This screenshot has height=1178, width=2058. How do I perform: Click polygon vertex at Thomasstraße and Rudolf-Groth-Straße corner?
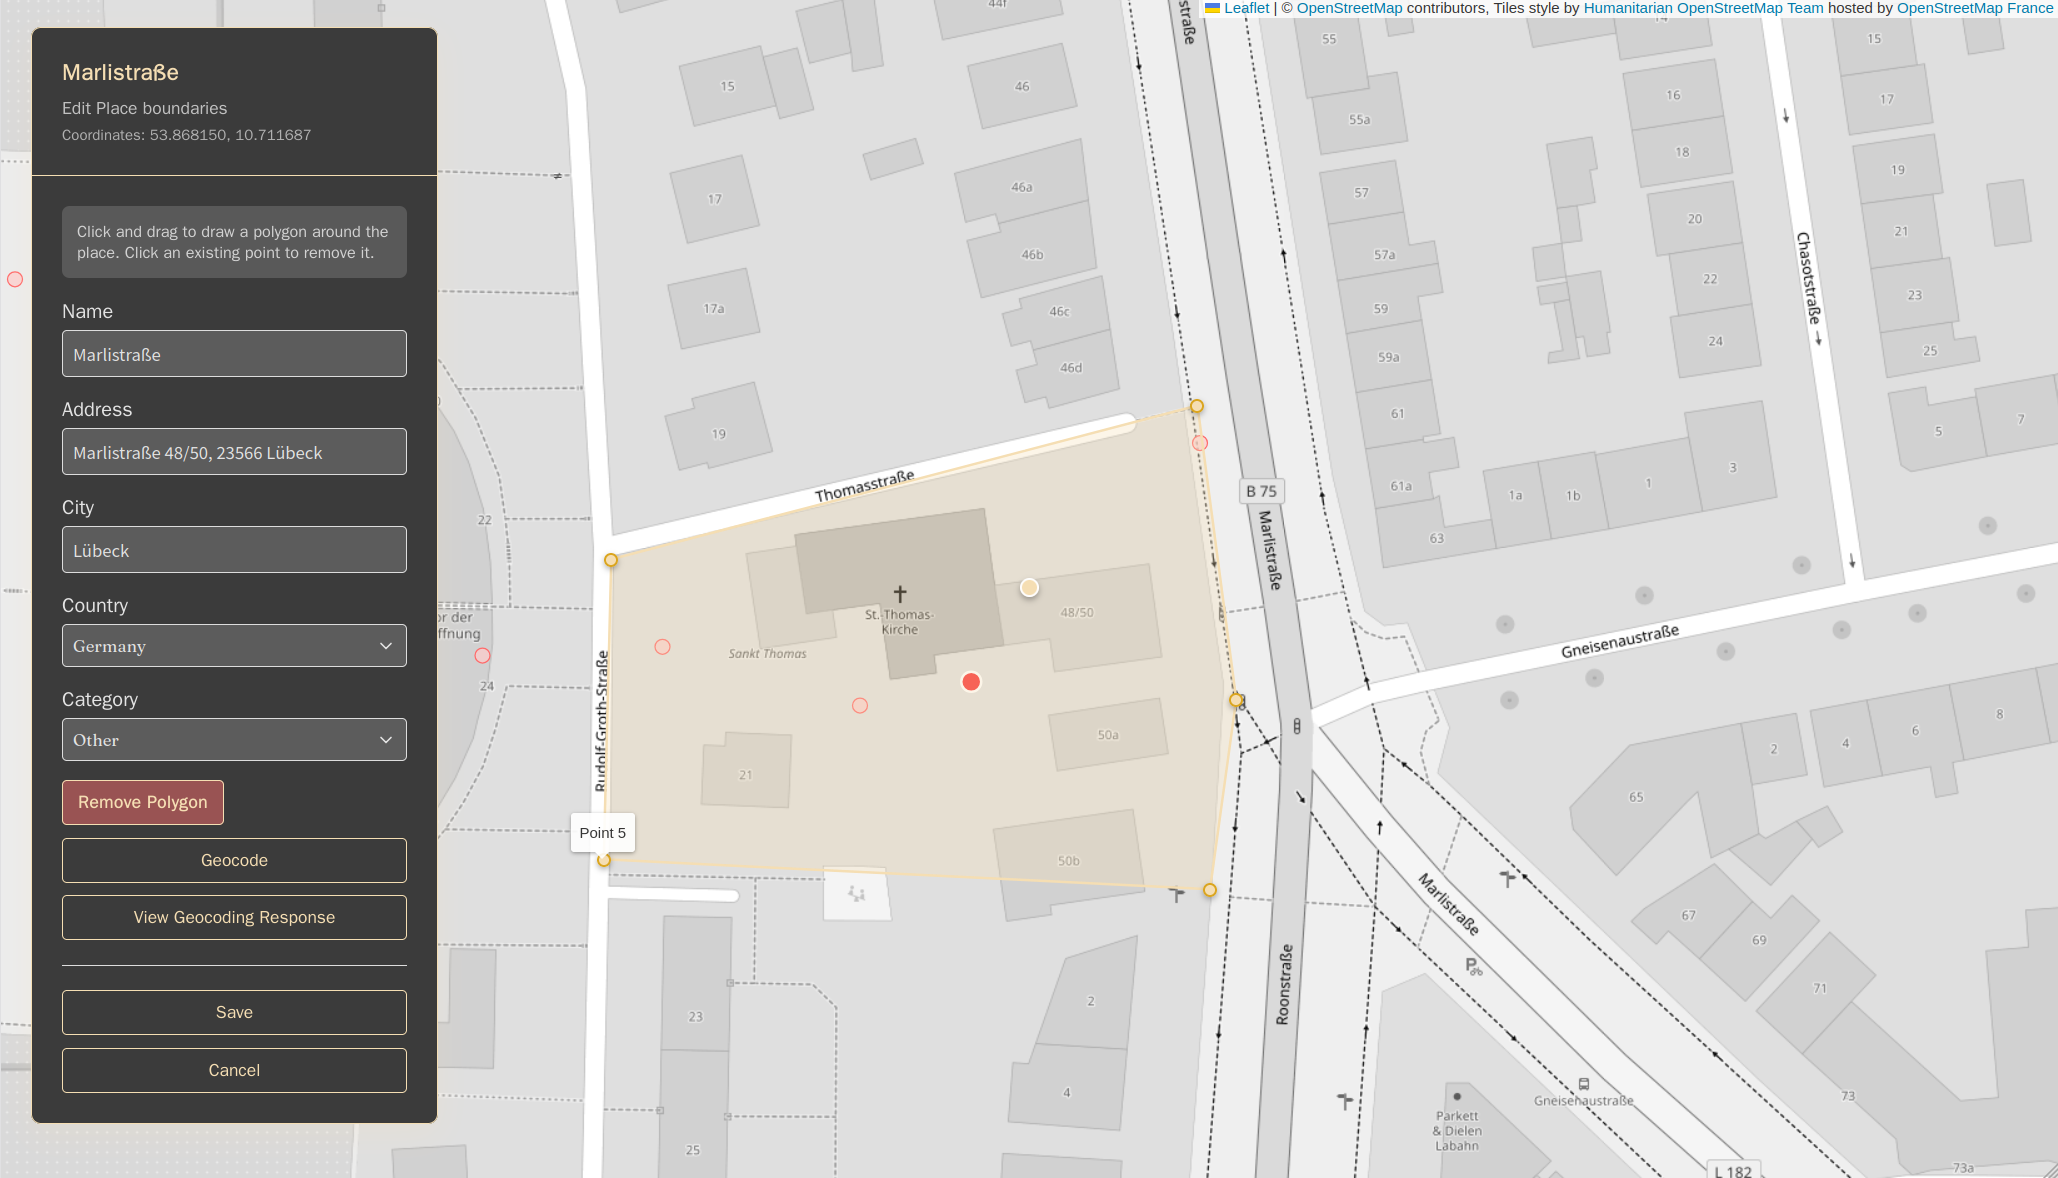[611, 560]
